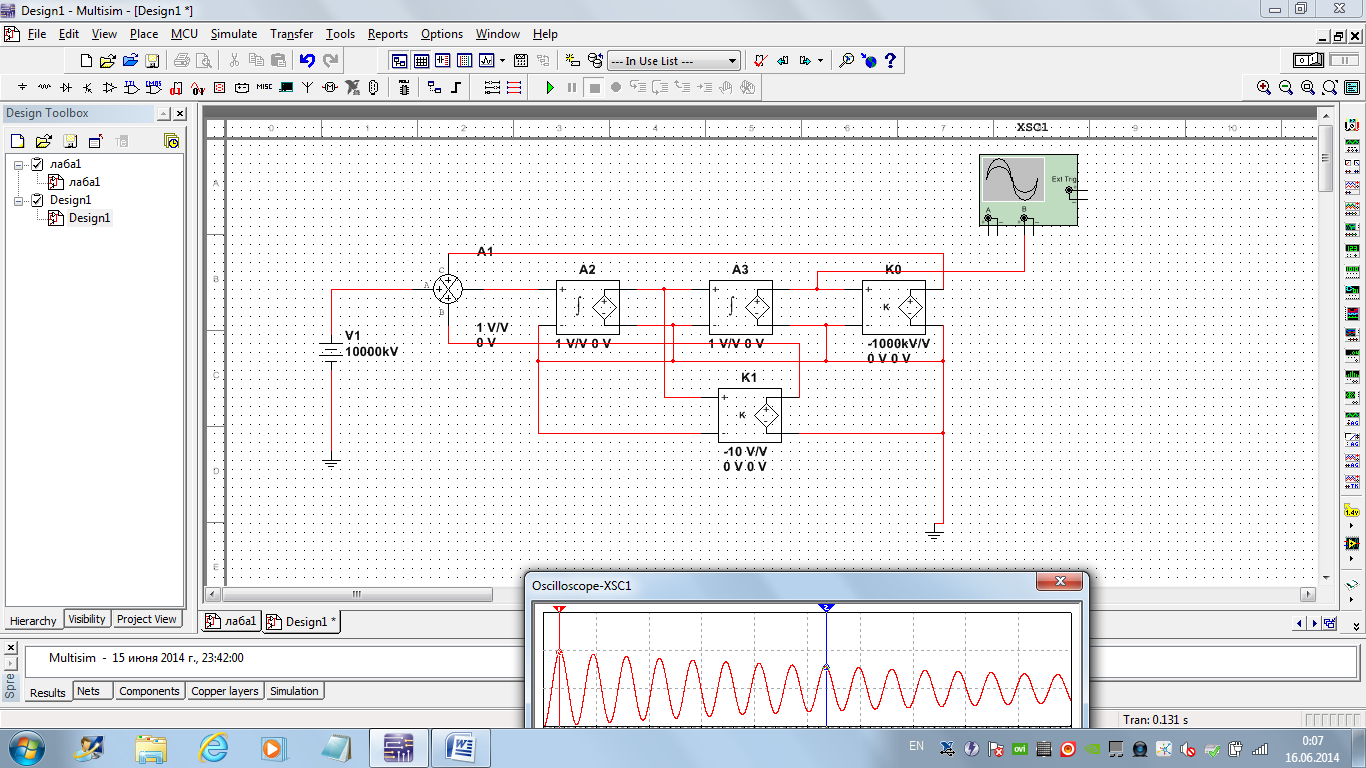Toggle the лаба1 project checkbox

click(37, 164)
